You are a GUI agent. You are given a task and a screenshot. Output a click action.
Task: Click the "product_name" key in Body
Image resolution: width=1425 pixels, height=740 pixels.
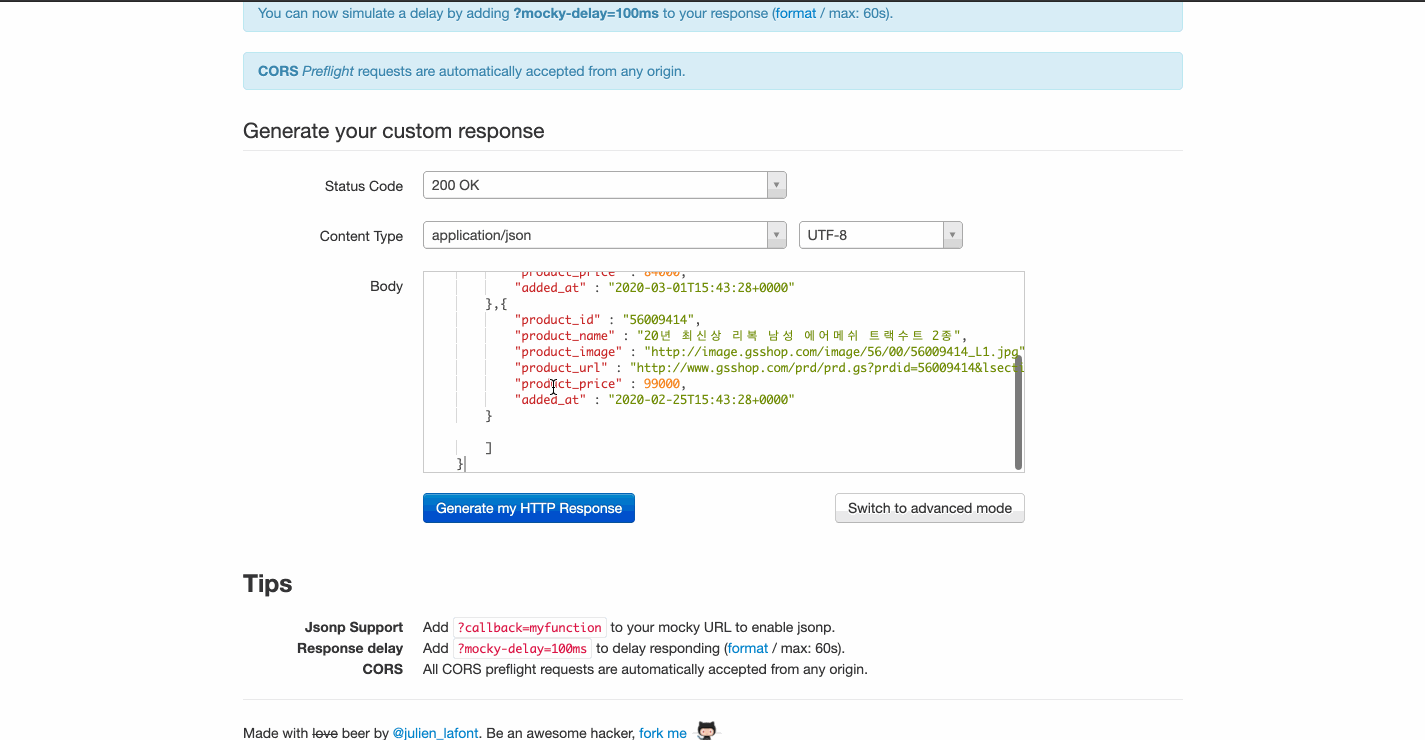click(565, 336)
